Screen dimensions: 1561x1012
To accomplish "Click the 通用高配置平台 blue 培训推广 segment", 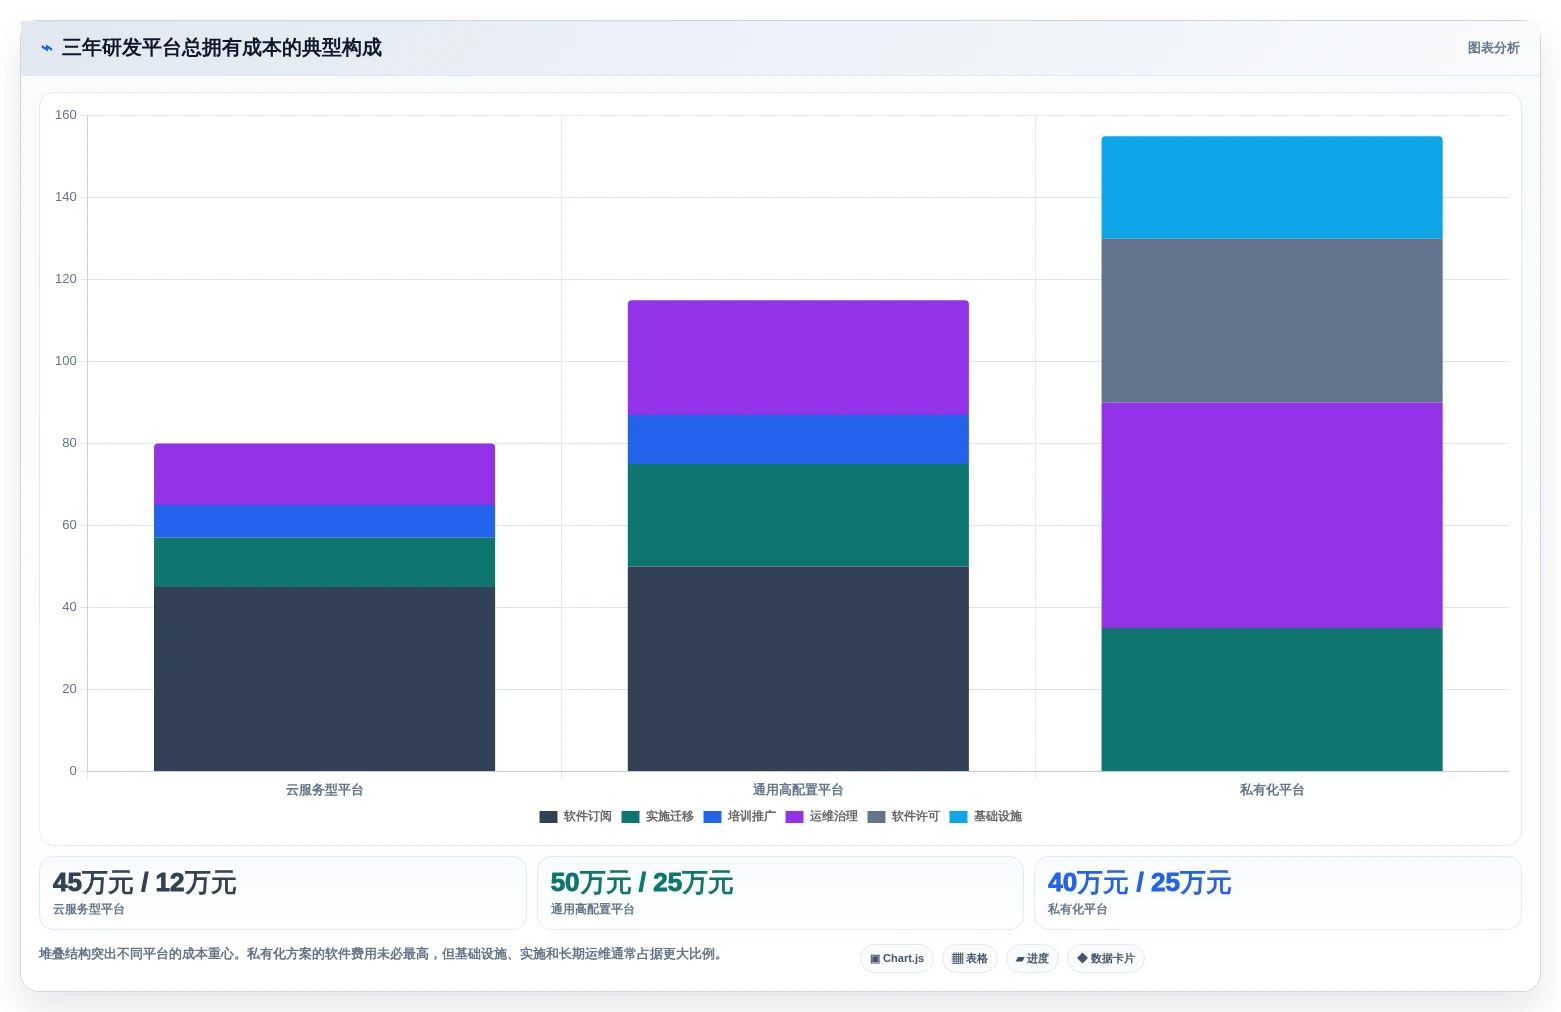I will pos(798,439).
